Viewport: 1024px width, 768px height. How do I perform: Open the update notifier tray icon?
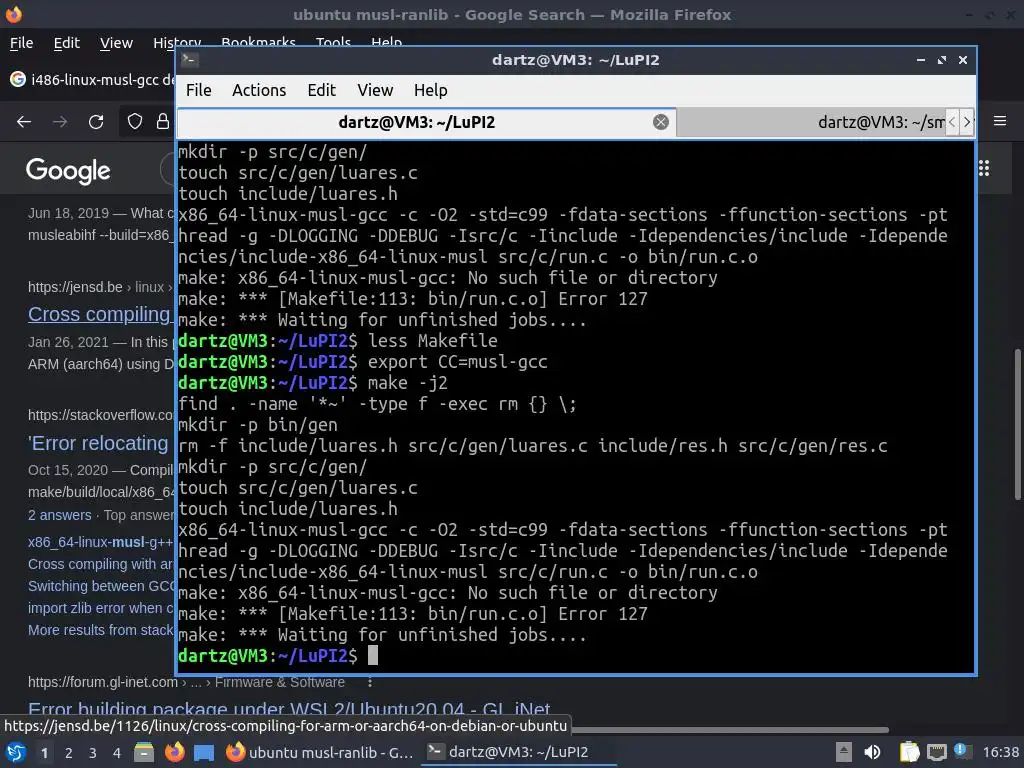[961, 750]
